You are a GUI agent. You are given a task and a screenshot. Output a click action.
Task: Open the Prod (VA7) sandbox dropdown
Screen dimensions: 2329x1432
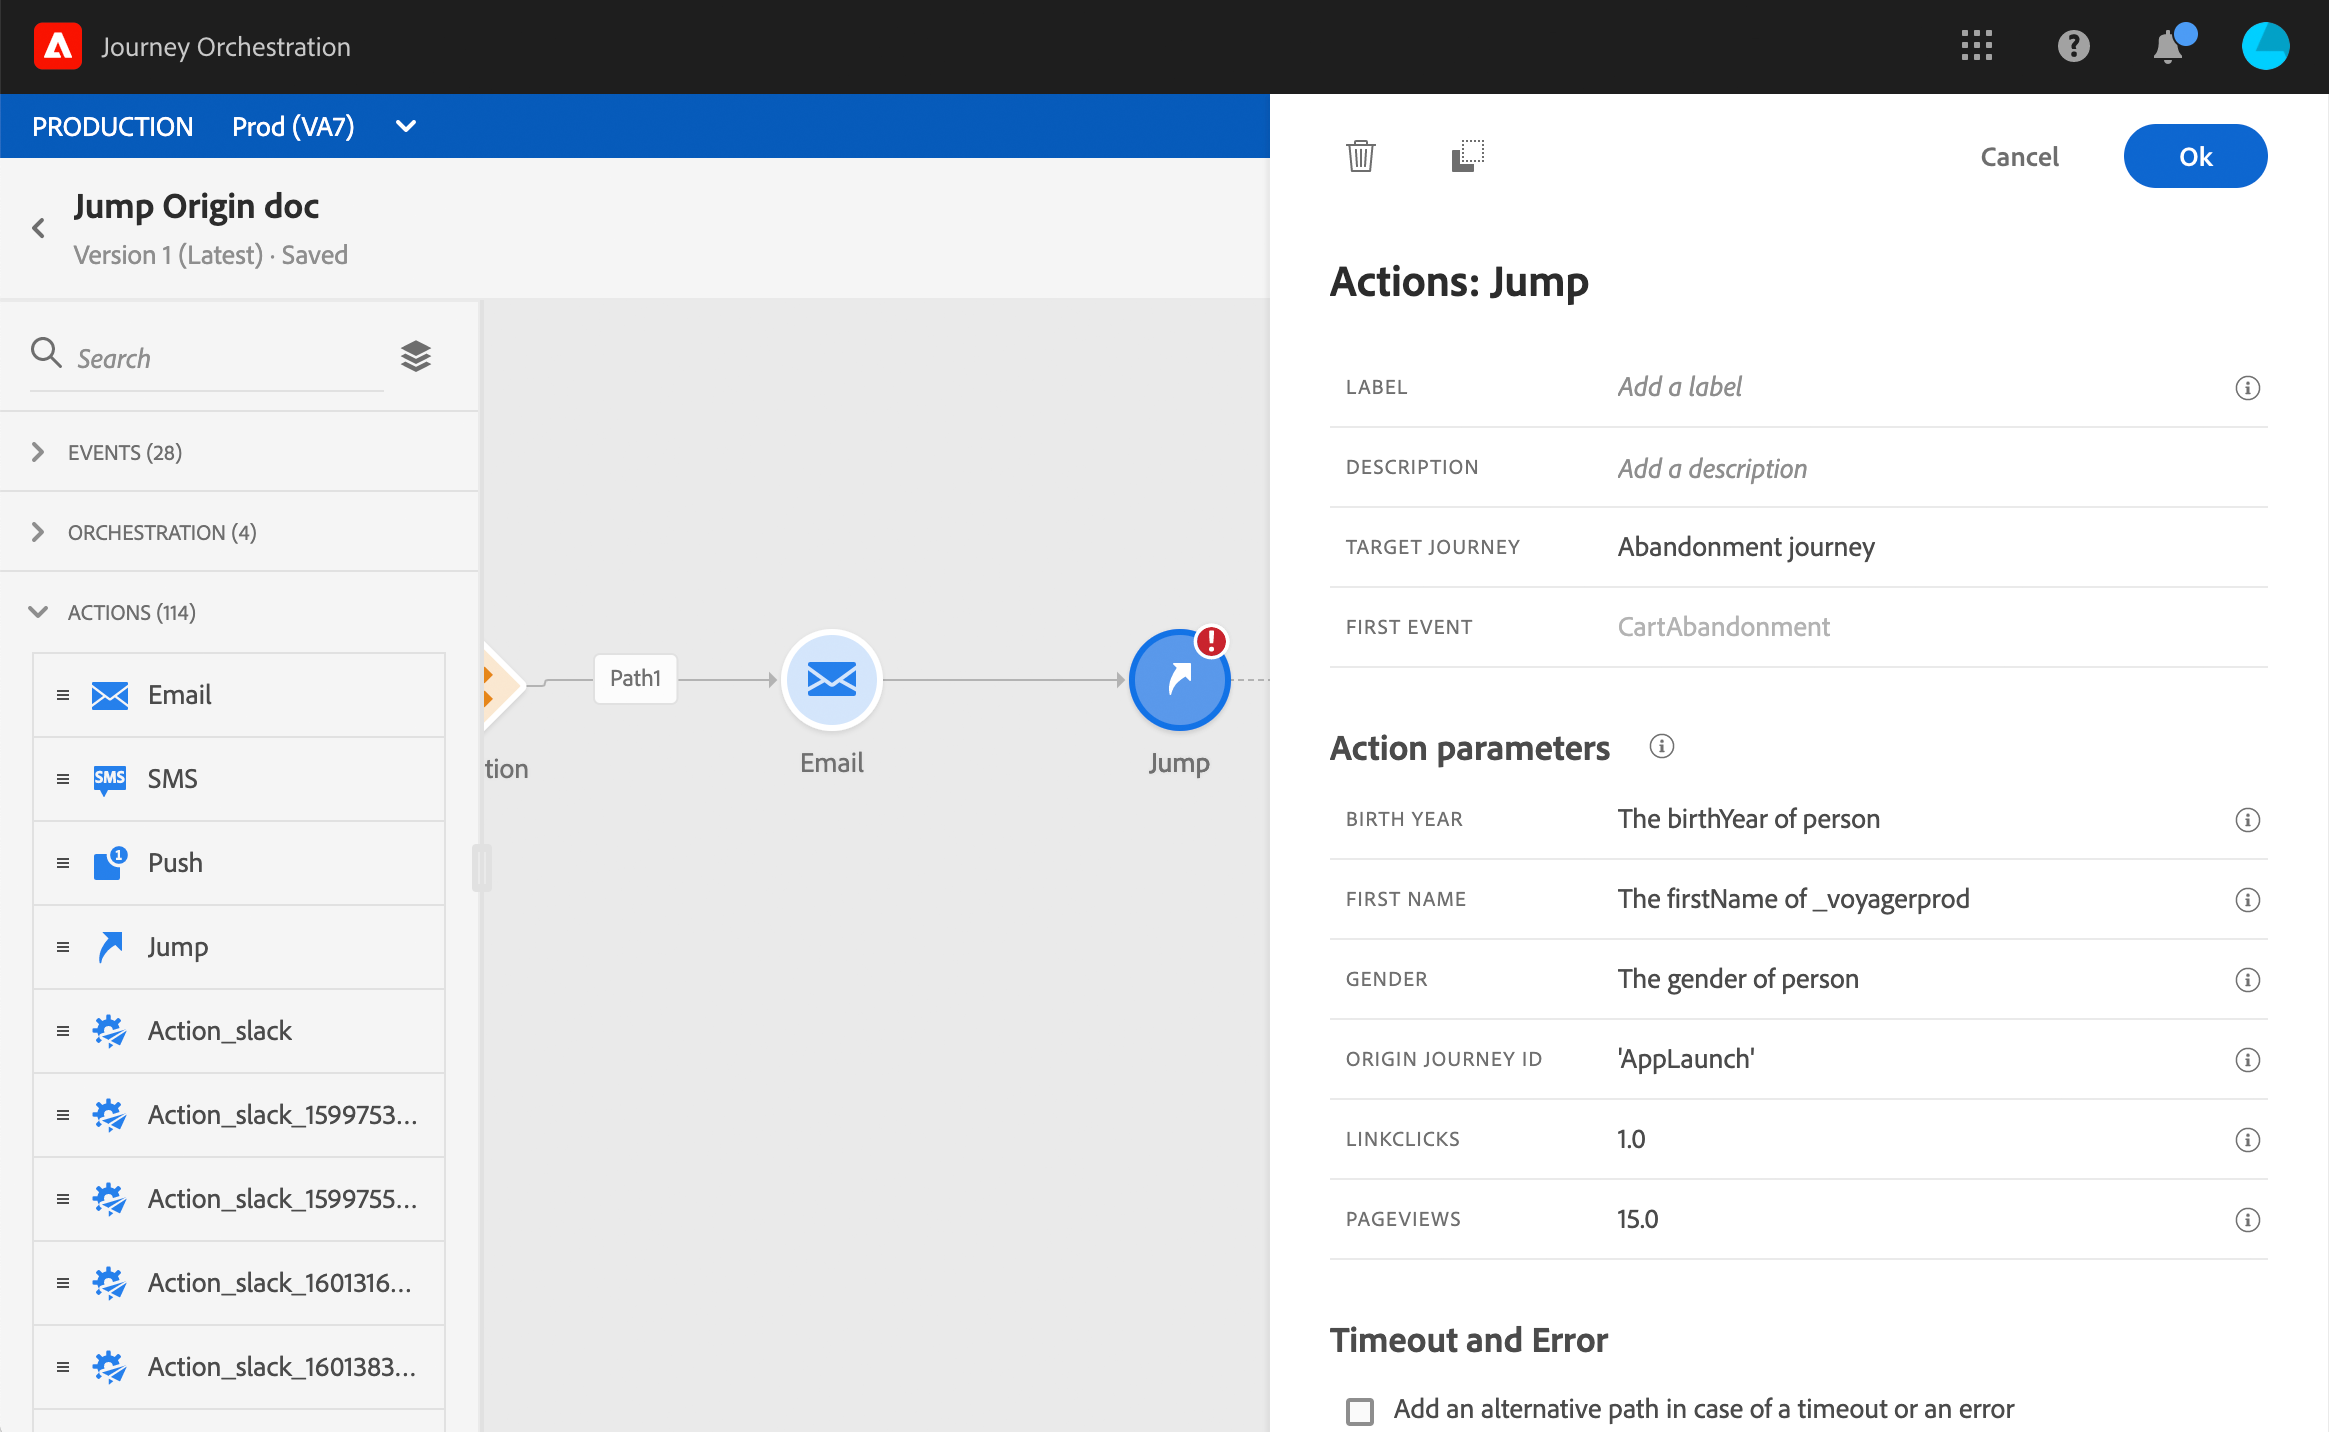(x=405, y=127)
